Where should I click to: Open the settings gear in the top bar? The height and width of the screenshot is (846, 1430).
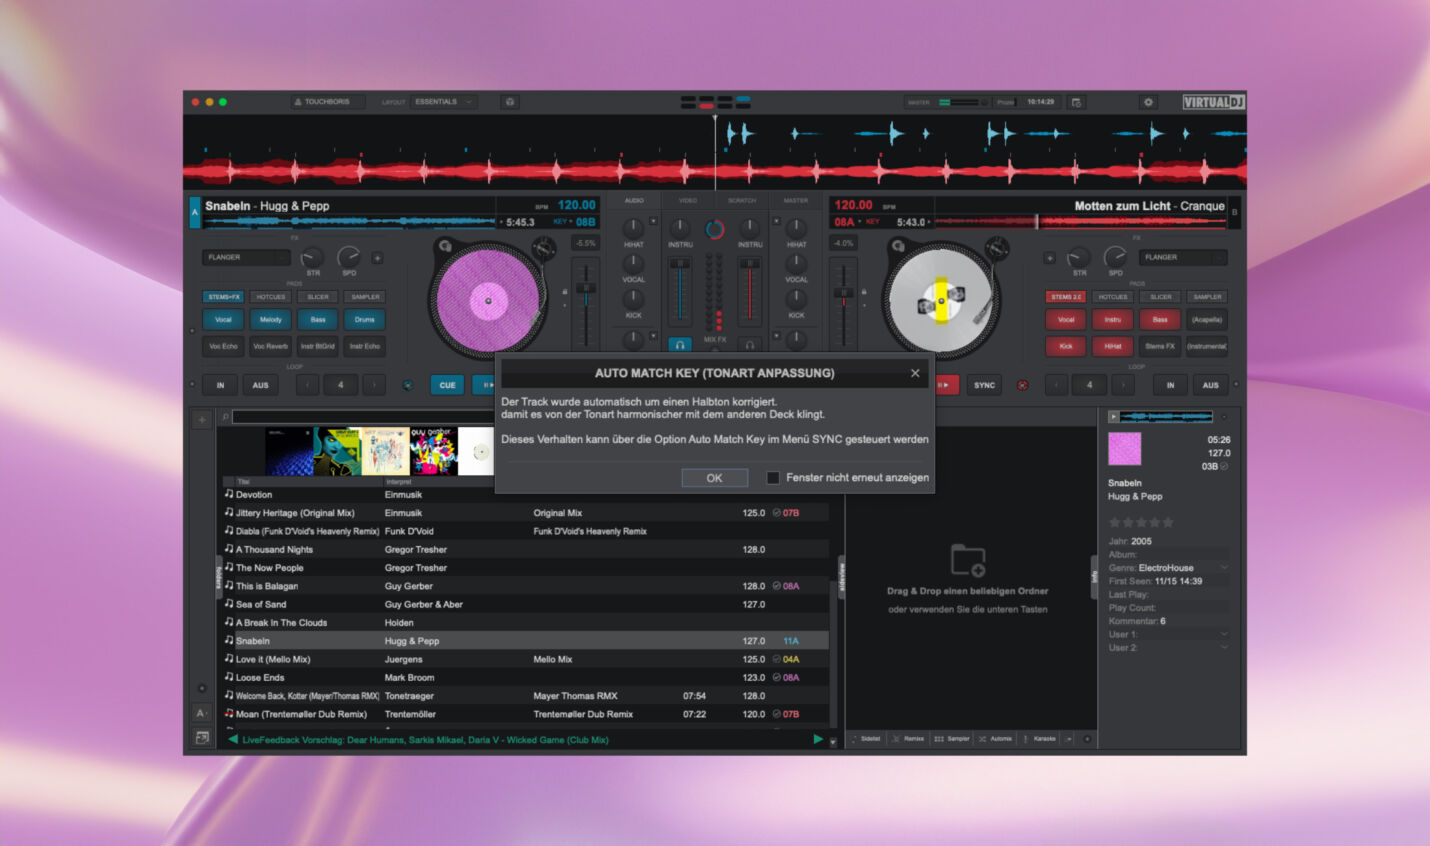pyautogui.click(x=1148, y=102)
